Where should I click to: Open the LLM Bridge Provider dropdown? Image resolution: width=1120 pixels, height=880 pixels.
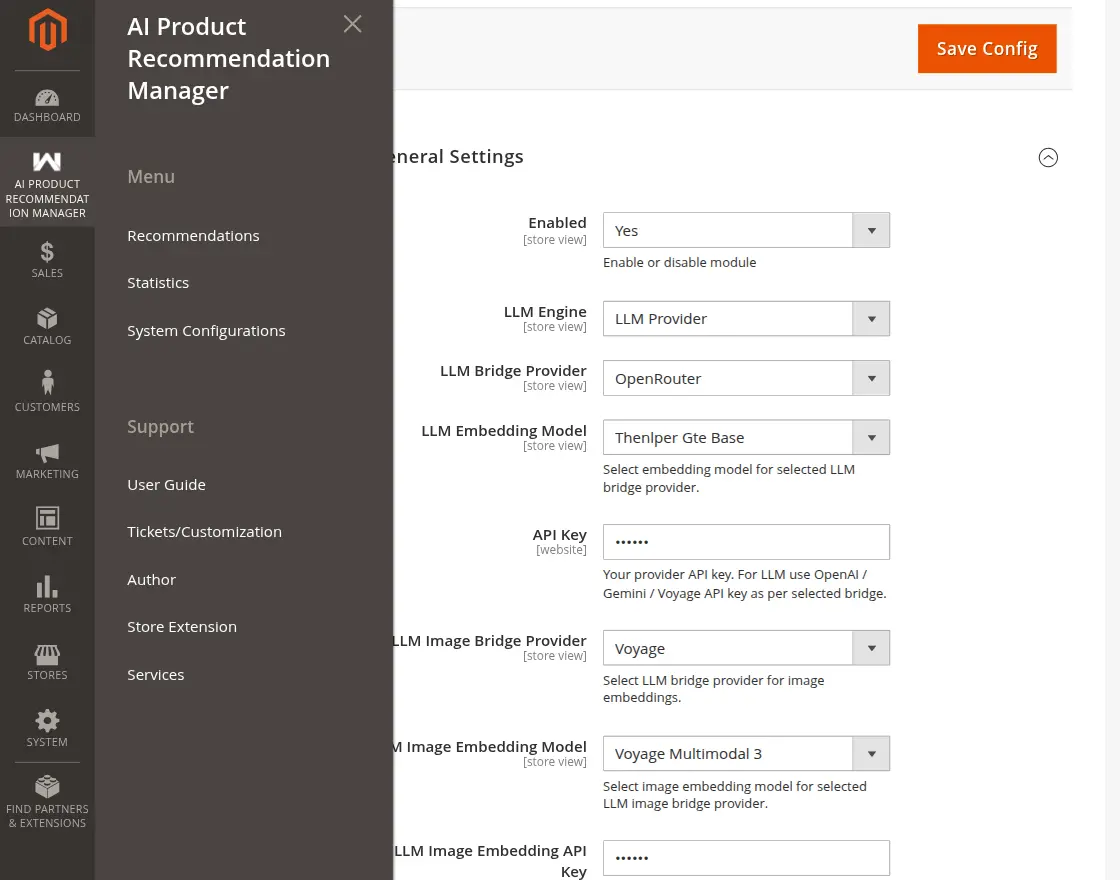click(746, 379)
